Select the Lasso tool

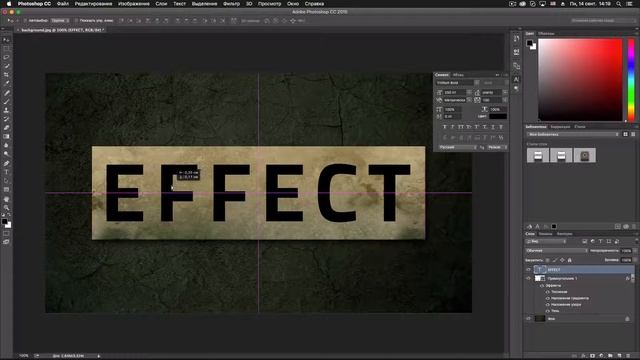point(6,57)
